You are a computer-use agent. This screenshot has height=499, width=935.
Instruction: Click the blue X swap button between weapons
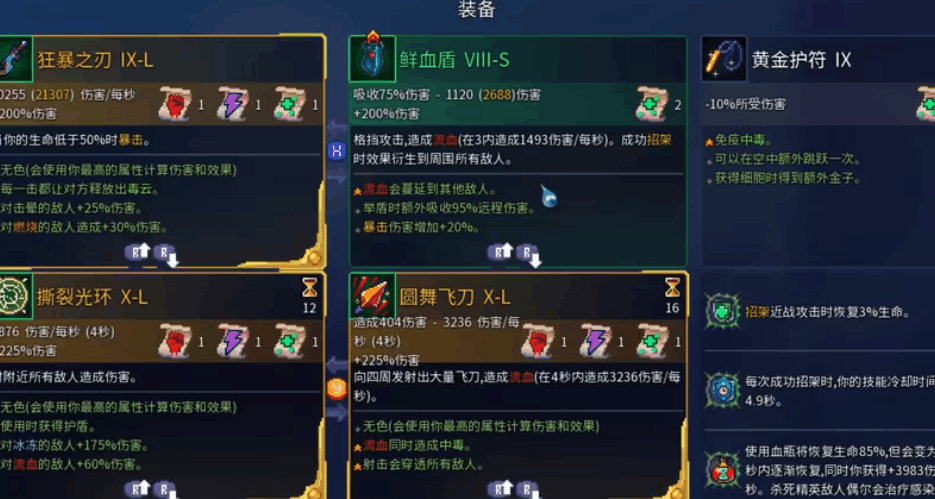click(337, 151)
